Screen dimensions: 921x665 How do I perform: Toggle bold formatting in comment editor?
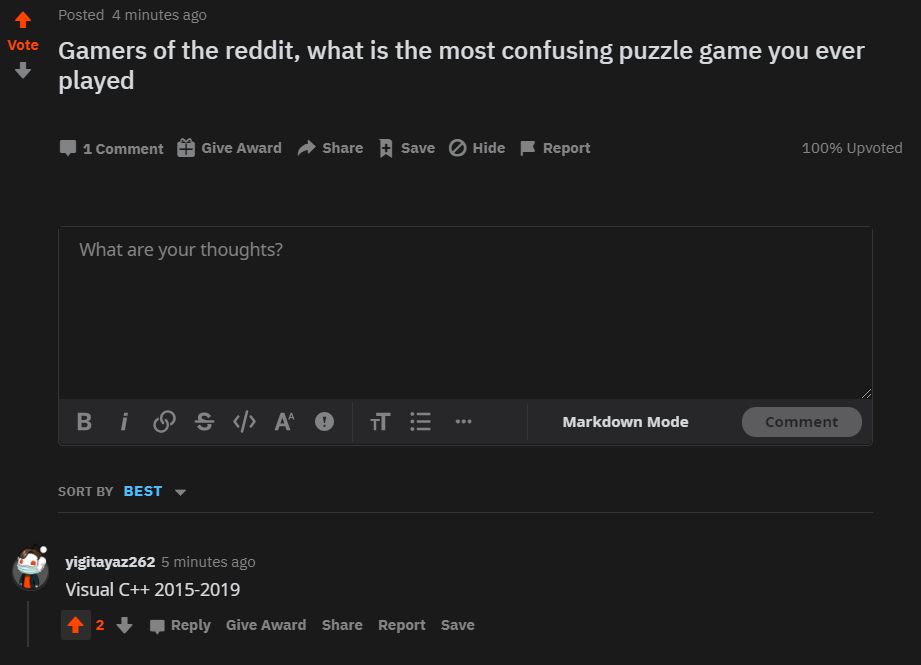pyautogui.click(x=84, y=422)
